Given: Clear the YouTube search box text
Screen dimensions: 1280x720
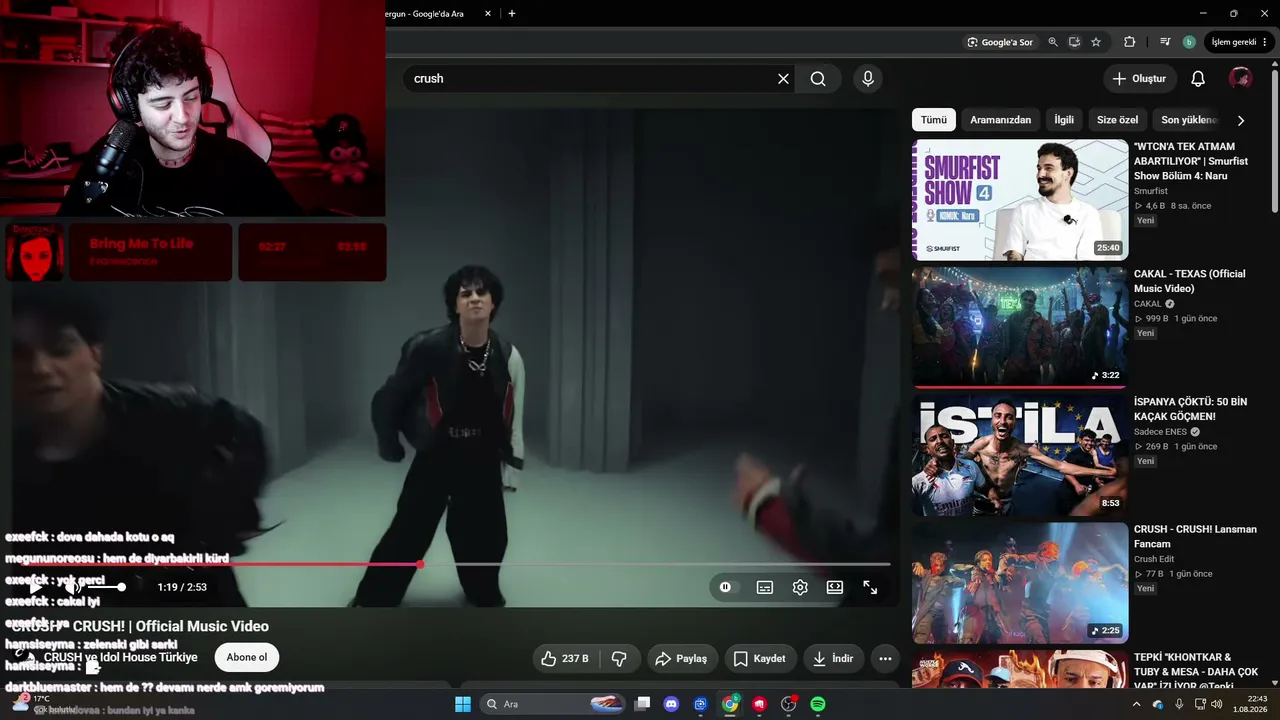Looking at the screenshot, I should (x=783, y=79).
